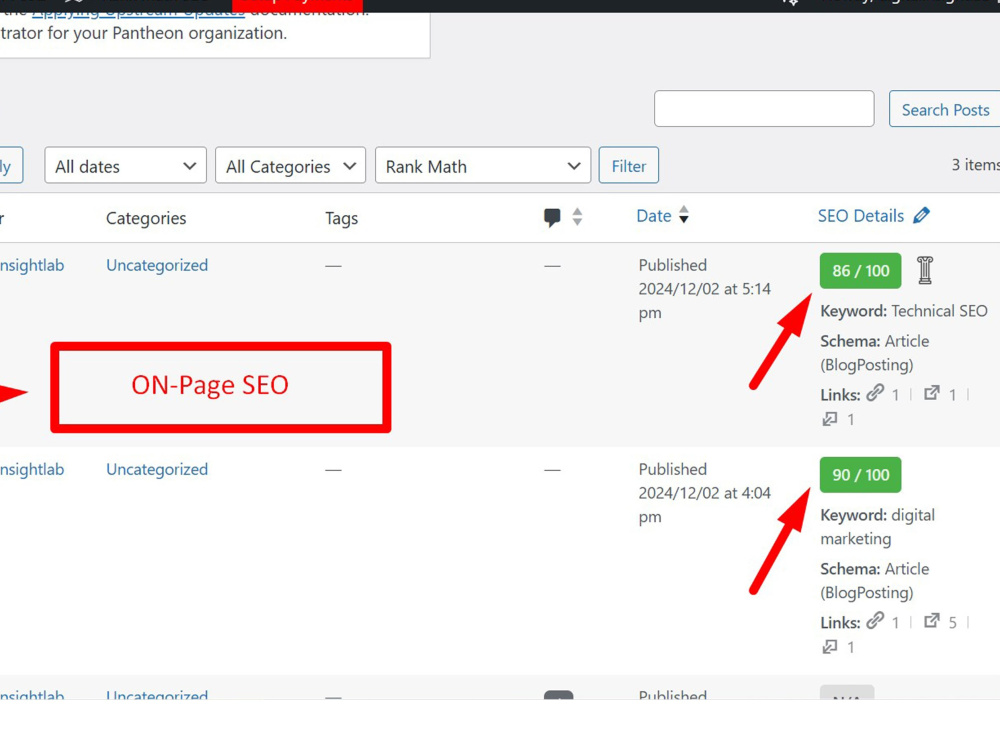Image resolution: width=1000 pixels, height=750 pixels.
Task: Click the 86 / 100 SEO score badge
Action: point(860,271)
